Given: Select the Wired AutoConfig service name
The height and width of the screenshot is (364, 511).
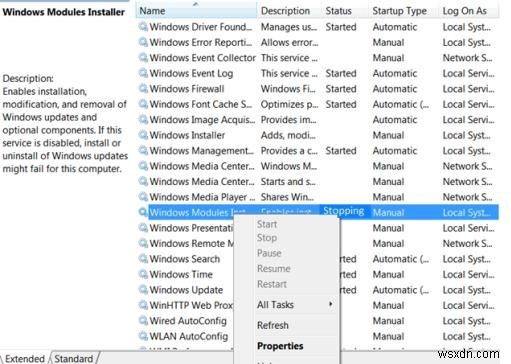Looking at the screenshot, I should click(x=188, y=321).
